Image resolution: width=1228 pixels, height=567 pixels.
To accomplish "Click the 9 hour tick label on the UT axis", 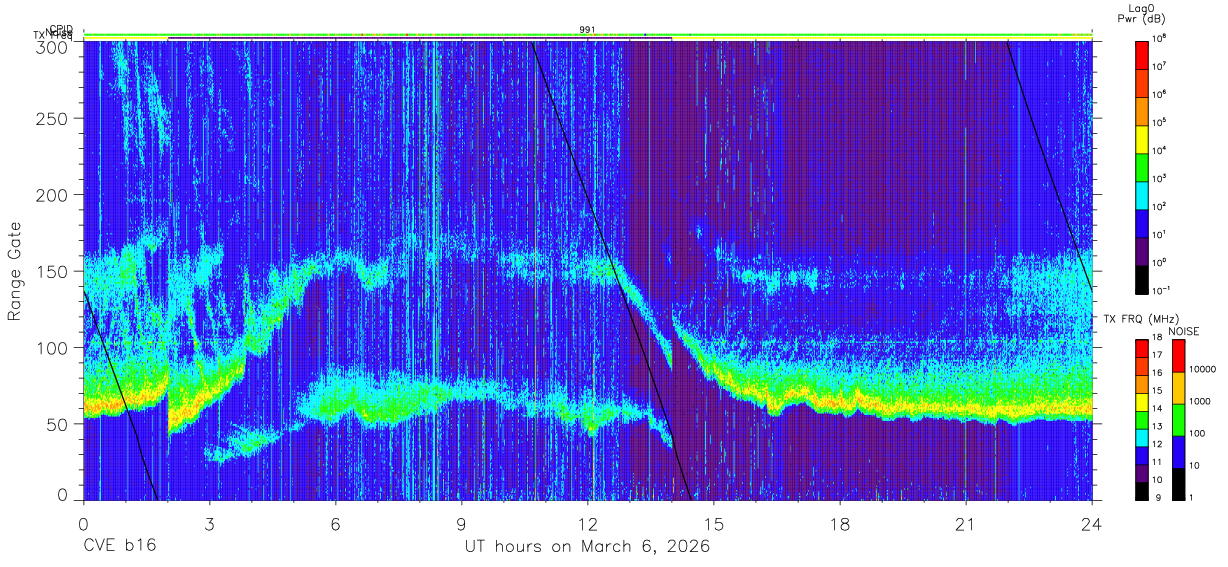I will pyautogui.click(x=462, y=524).
